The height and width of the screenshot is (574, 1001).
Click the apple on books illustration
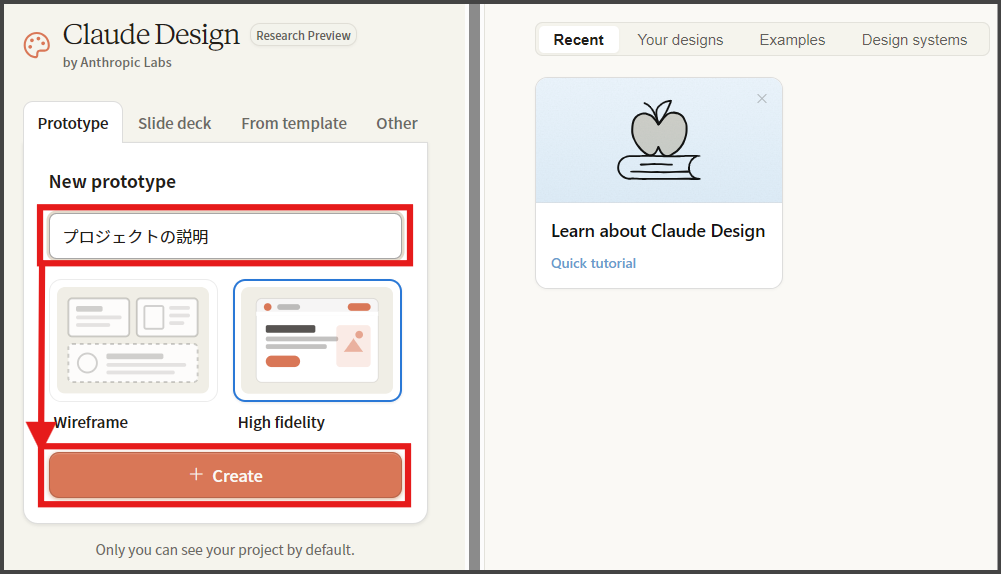point(659,141)
